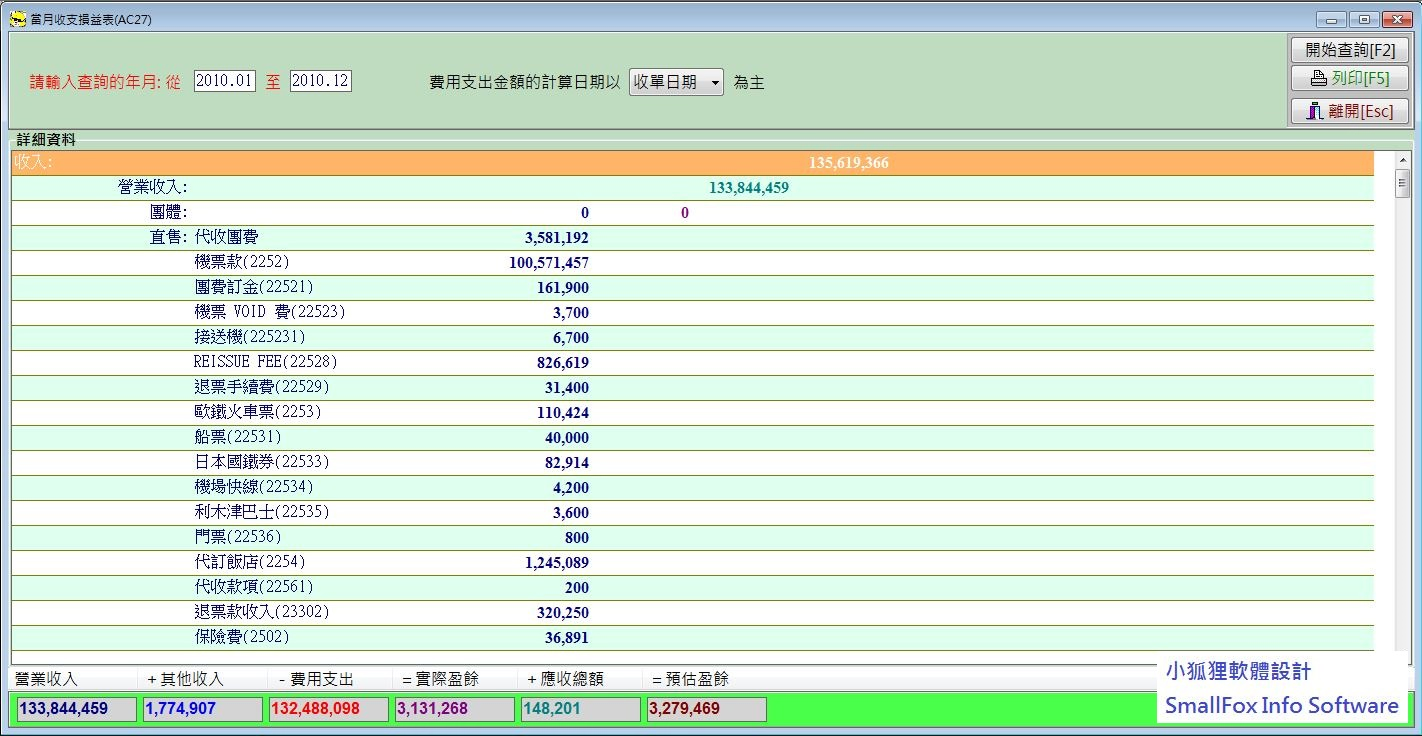Select the 船票(22531) row
This screenshot has width=1422, height=736.
pos(692,438)
